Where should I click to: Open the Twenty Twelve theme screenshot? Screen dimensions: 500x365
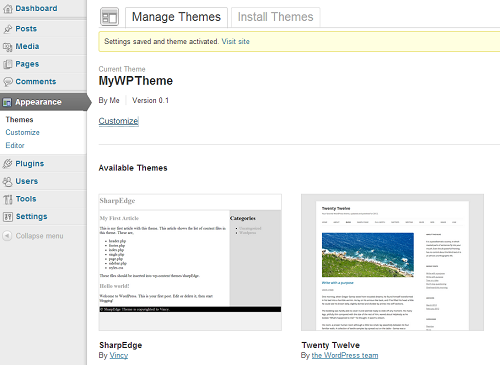[392, 262]
